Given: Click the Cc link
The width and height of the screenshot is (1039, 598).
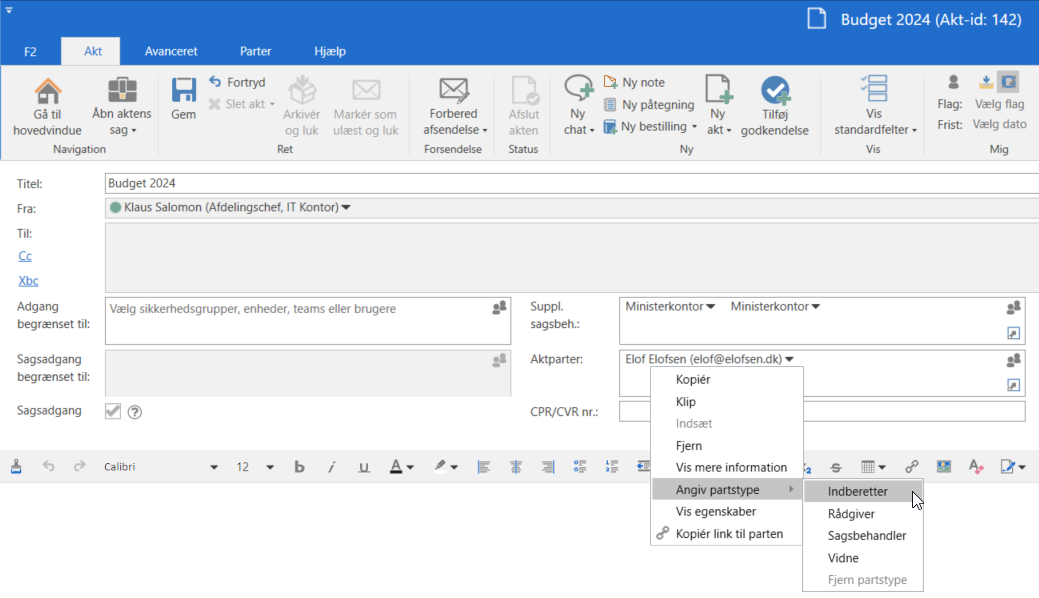Looking at the screenshot, I should [x=25, y=257].
